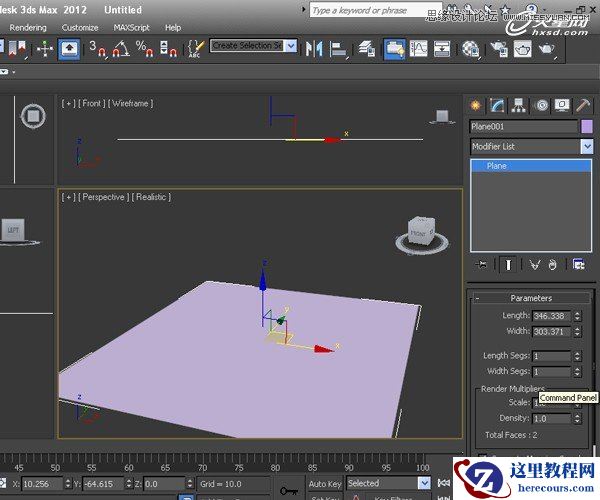Open the Motion panel icon
The height and width of the screenshot is (500, 600).
(541, 105)
